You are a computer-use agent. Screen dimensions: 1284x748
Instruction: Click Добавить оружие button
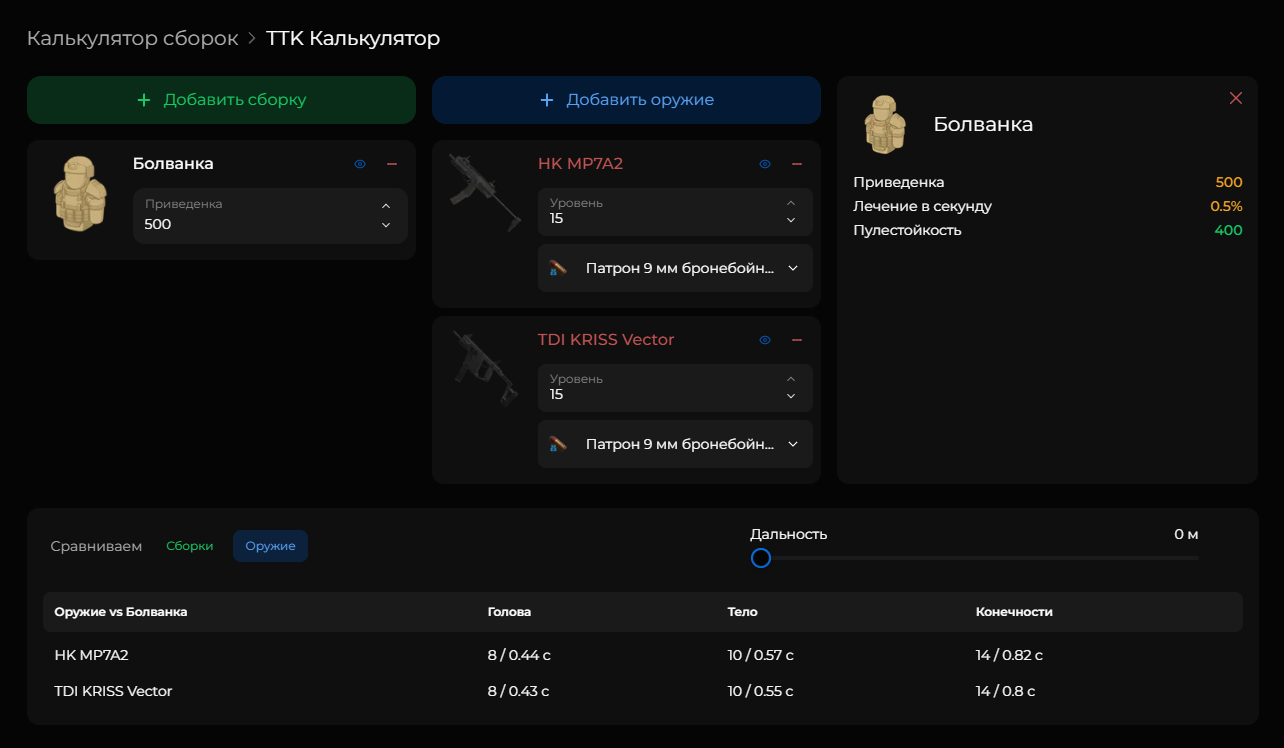[x=626, y=100]
